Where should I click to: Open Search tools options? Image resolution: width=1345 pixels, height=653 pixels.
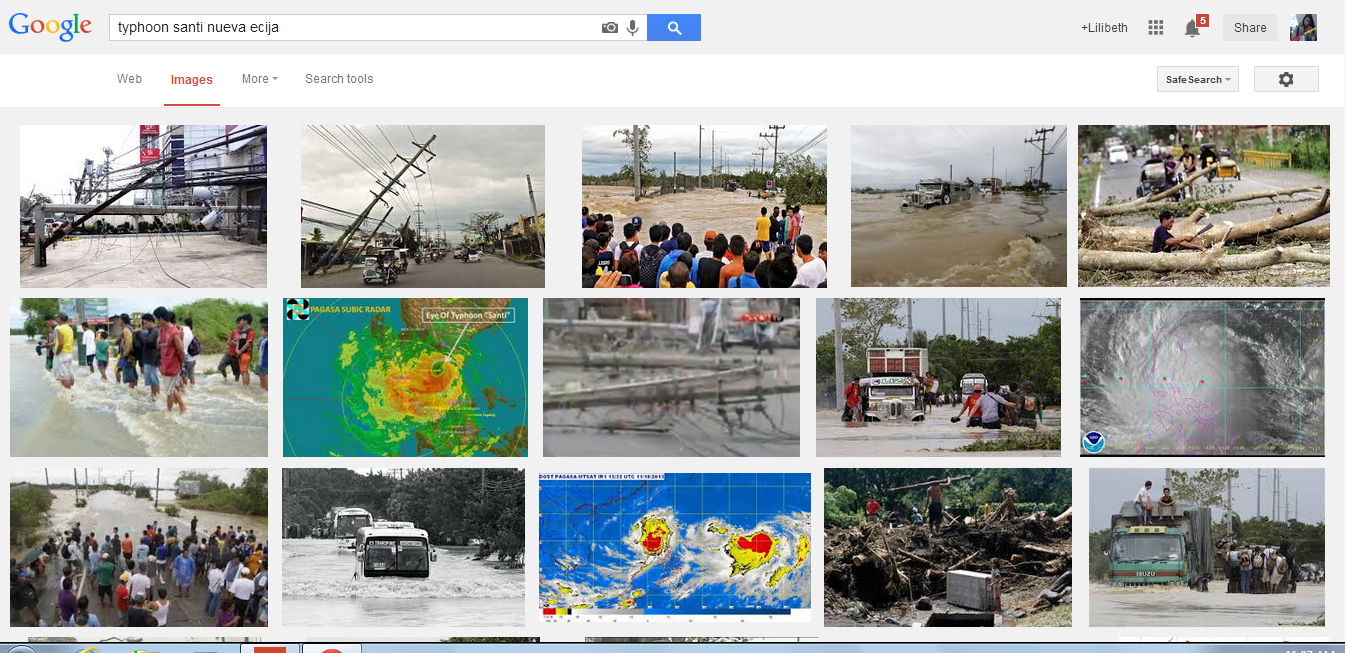click(339, 79)
